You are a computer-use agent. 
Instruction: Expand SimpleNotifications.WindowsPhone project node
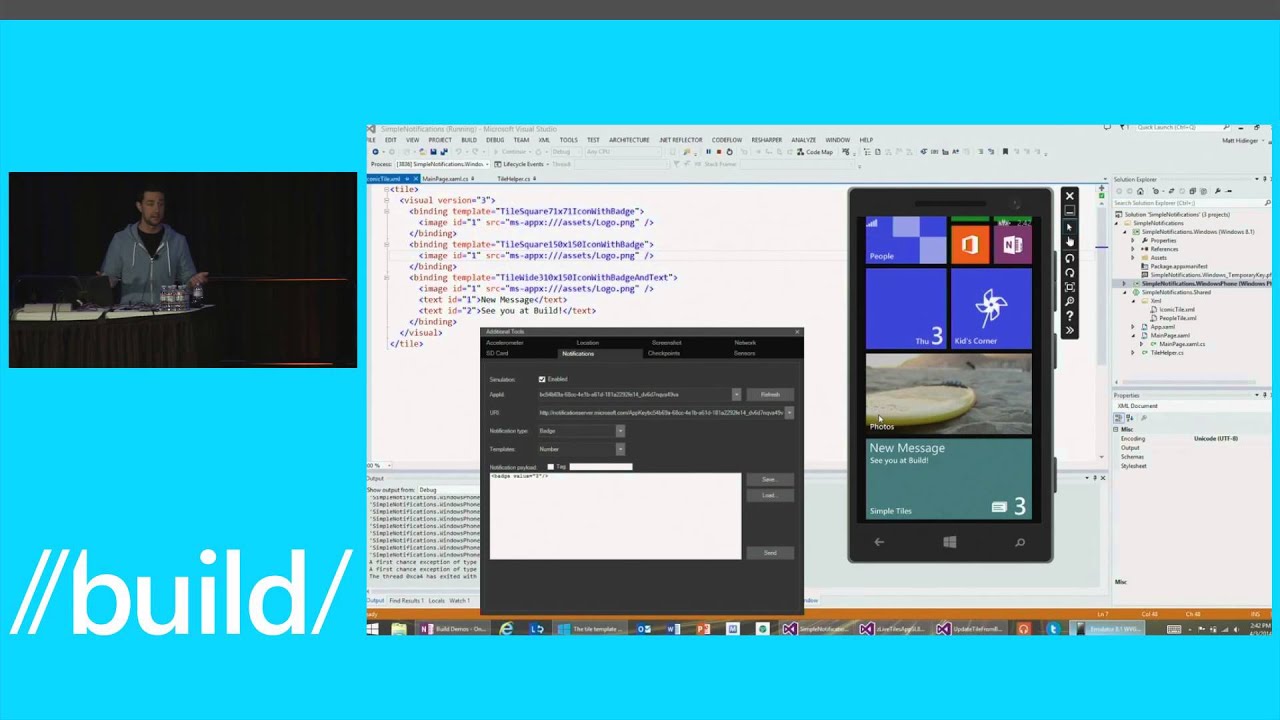click(1124, 283)
